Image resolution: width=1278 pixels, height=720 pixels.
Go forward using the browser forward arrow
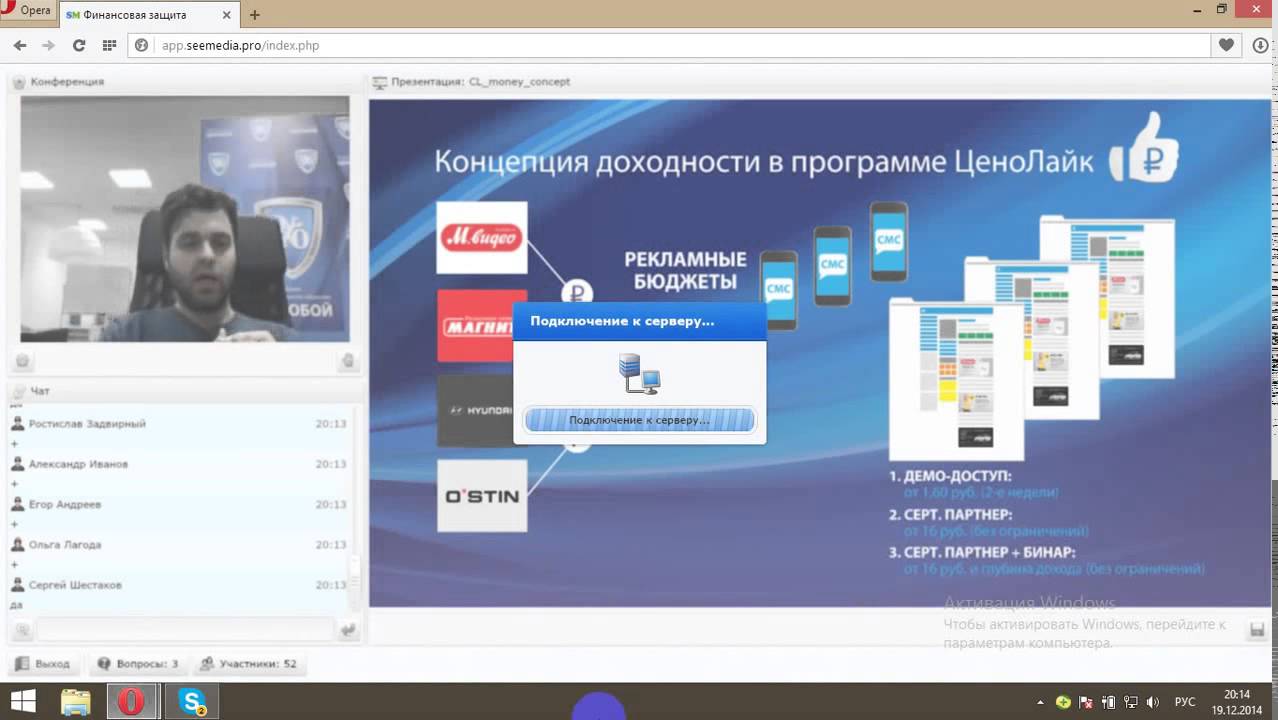coord(48,45)
